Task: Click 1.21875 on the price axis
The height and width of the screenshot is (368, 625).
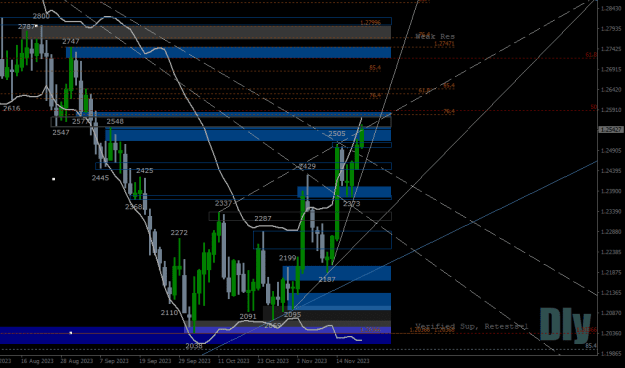Action: coord(612,272)
